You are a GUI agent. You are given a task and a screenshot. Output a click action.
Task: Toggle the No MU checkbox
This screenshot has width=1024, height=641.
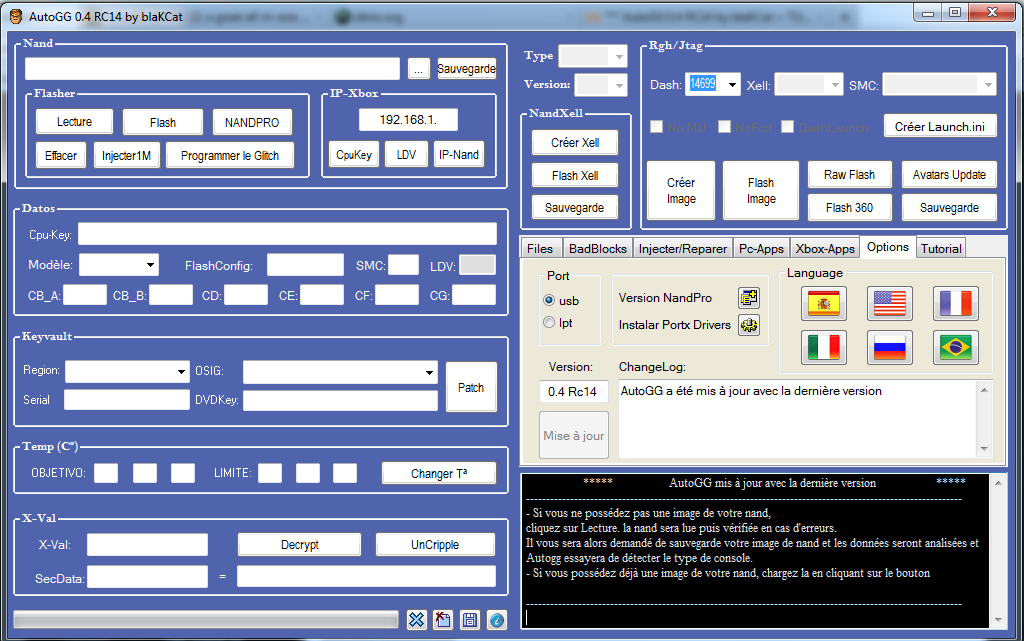656,127
